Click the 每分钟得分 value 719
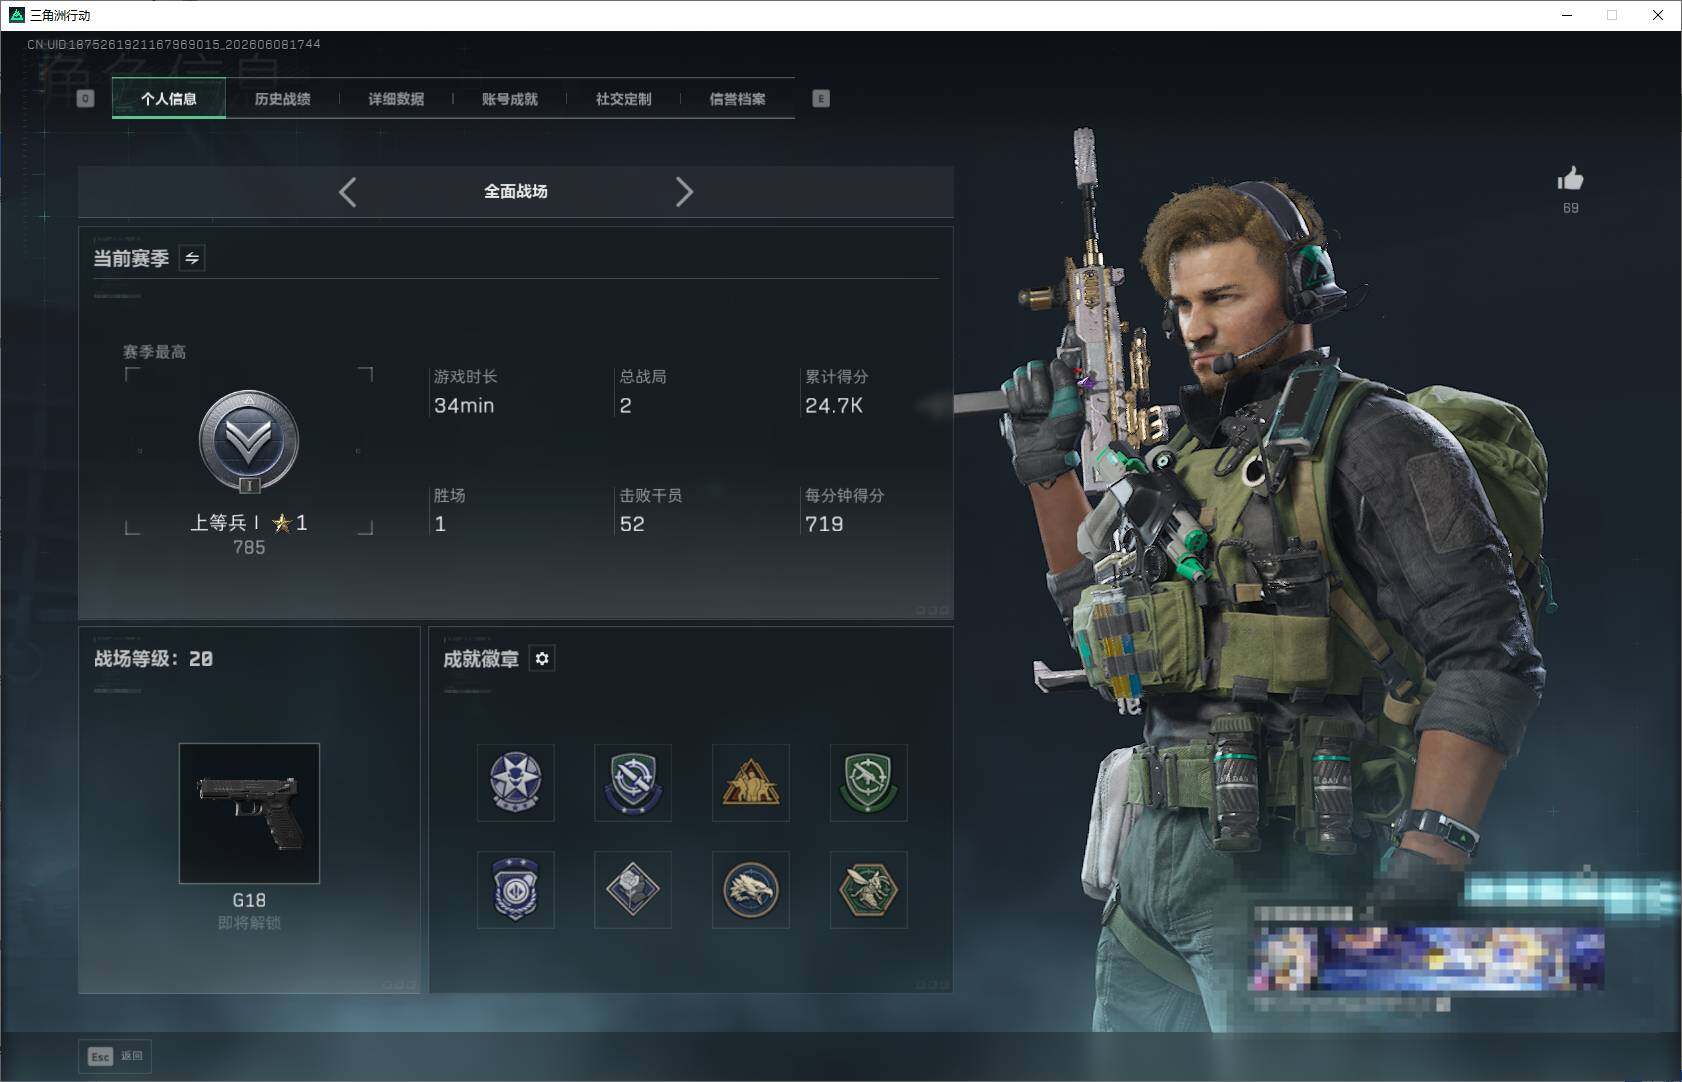Image resolution: width=1682 pixels, height=1082 pixels. (824, 524)
